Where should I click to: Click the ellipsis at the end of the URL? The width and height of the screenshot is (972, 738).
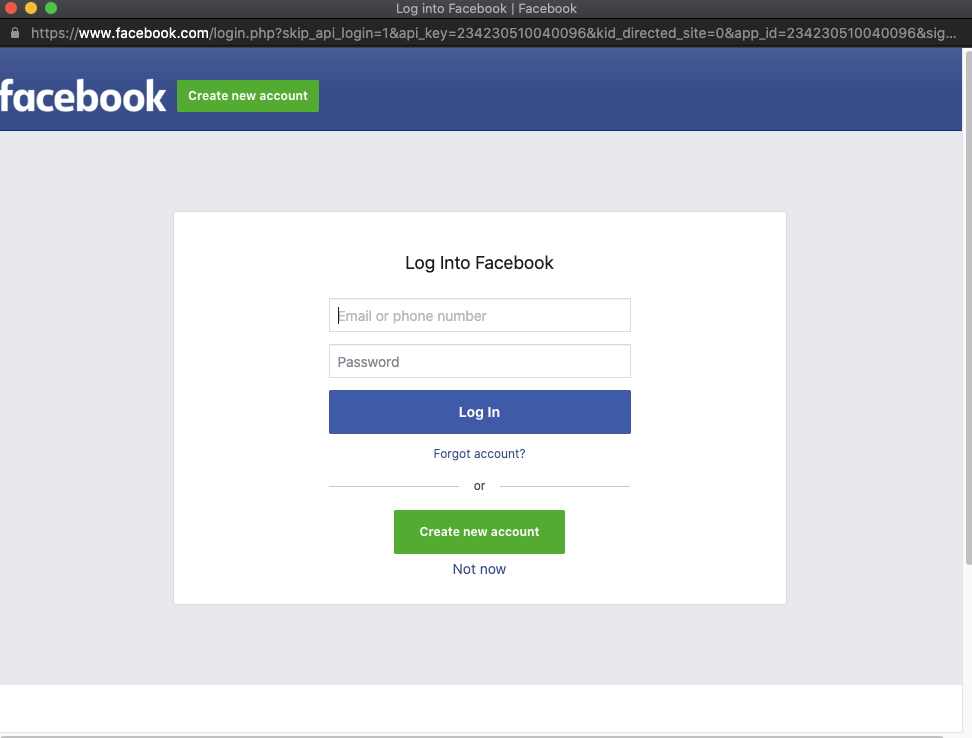[950, 34]
